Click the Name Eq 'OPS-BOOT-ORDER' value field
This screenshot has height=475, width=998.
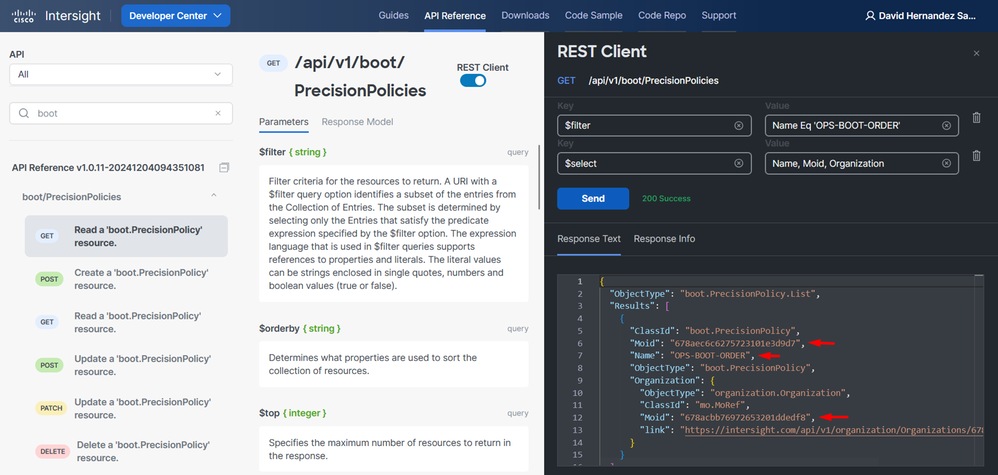click(x=862, y=125)
